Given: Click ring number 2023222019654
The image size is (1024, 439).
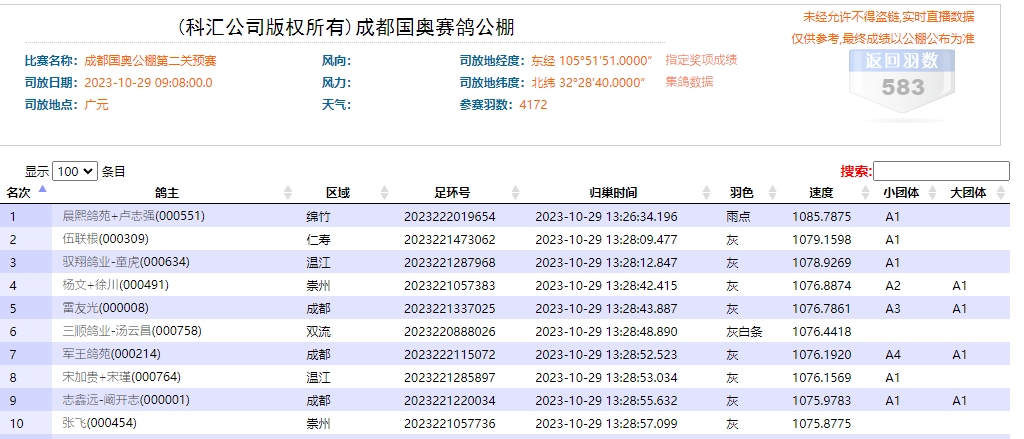Looking at the screenshot, I should click(449, 216).
